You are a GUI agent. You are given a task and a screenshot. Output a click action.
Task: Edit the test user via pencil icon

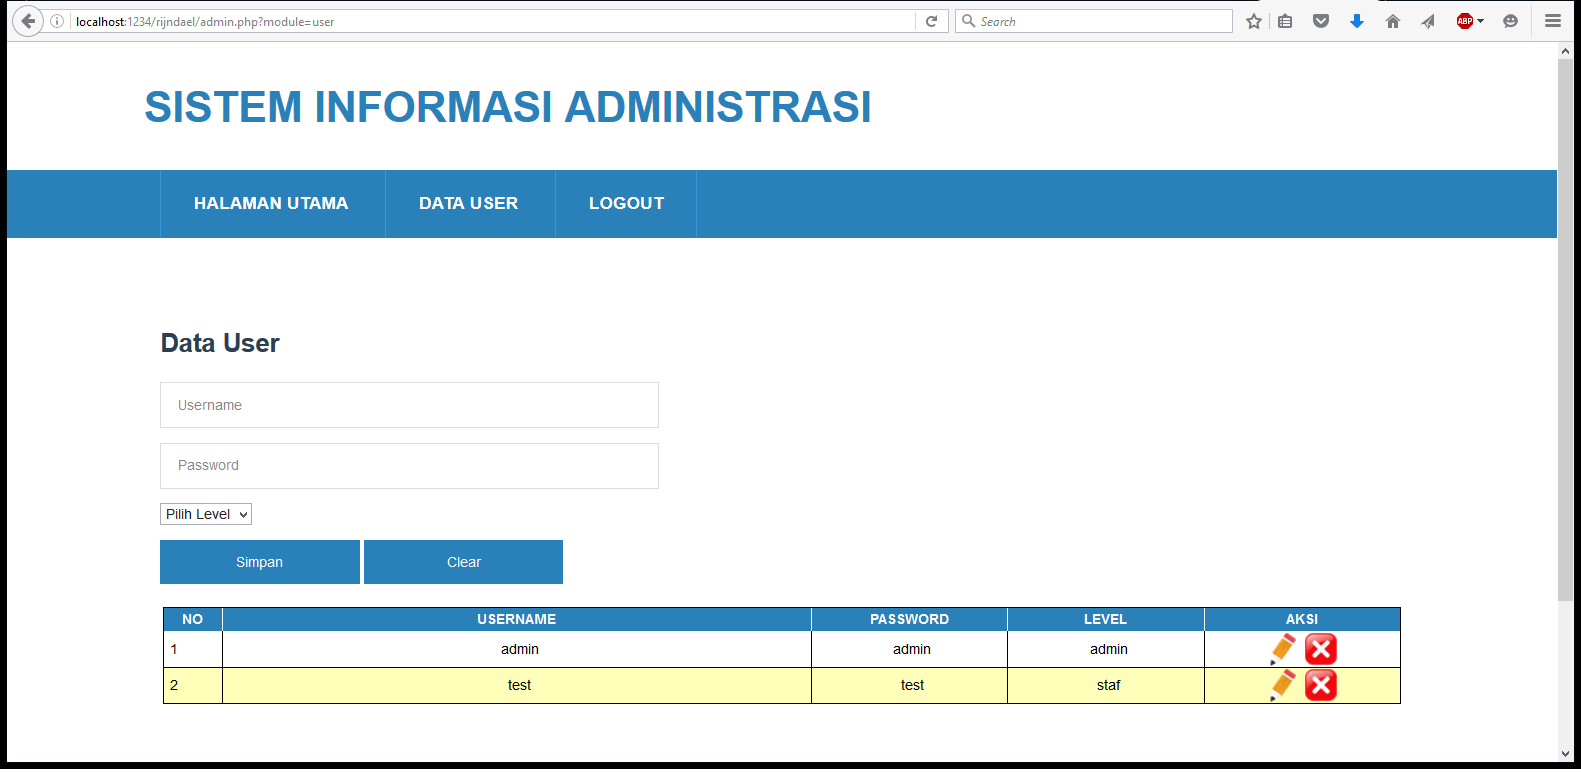[x=1282, y=685]
